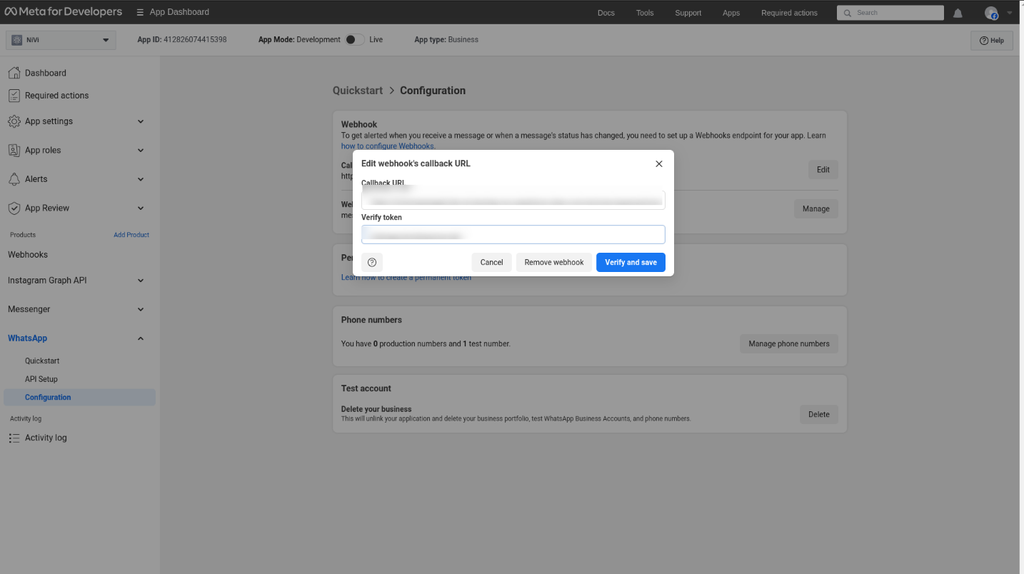Collapse the WhatsApp section
Viewport: 1024px width, 574px height.
(140, 338)
